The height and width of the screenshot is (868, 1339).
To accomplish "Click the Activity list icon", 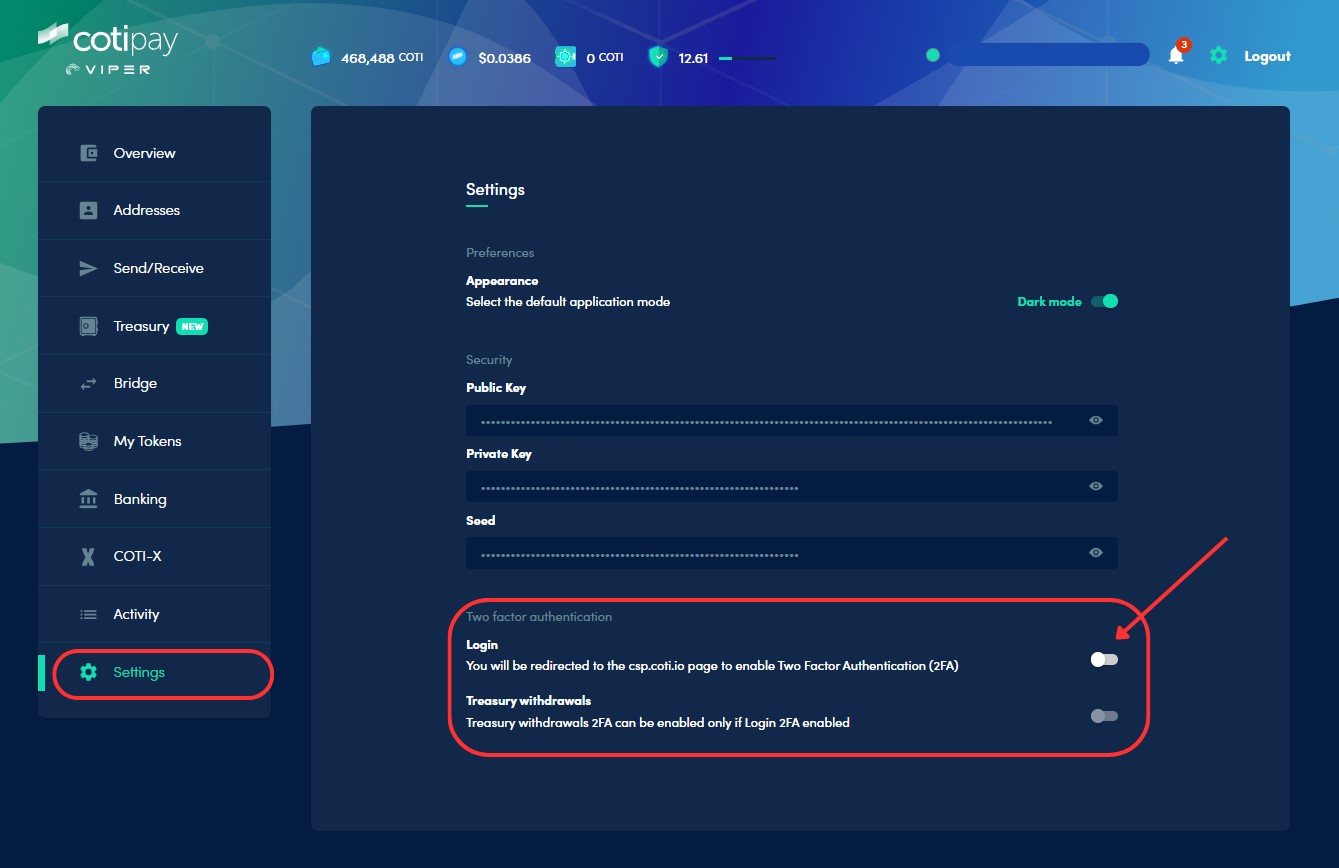I will coord(88,614).
